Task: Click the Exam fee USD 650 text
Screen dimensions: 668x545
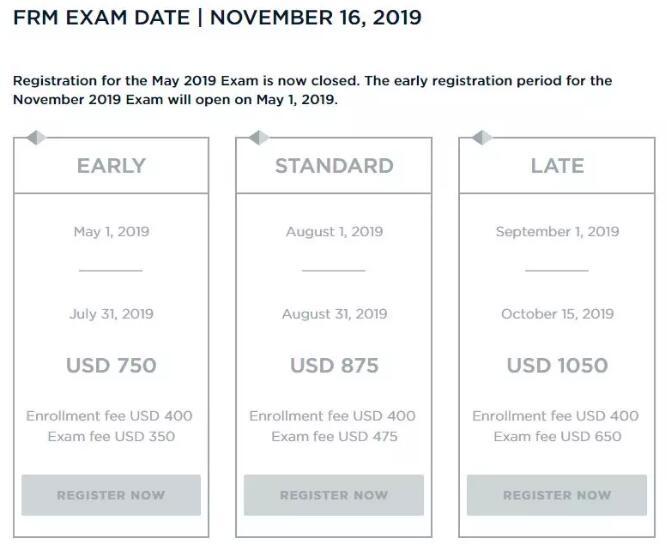Action: 557,436
